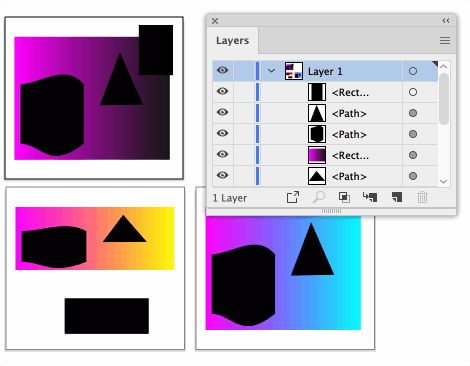Select the <Rect...> row with black rectangle thumbnail

tap(325, 92)
